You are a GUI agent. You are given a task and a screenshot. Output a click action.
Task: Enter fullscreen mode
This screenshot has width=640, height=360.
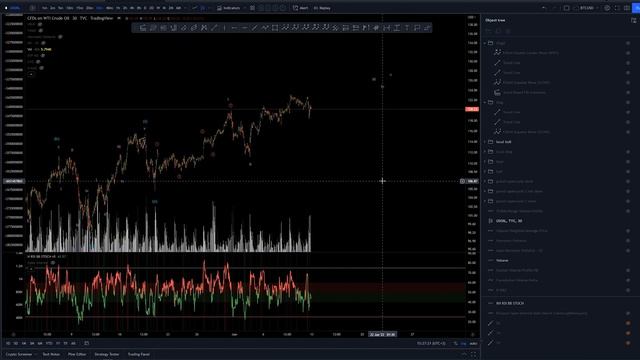point(617,8)
